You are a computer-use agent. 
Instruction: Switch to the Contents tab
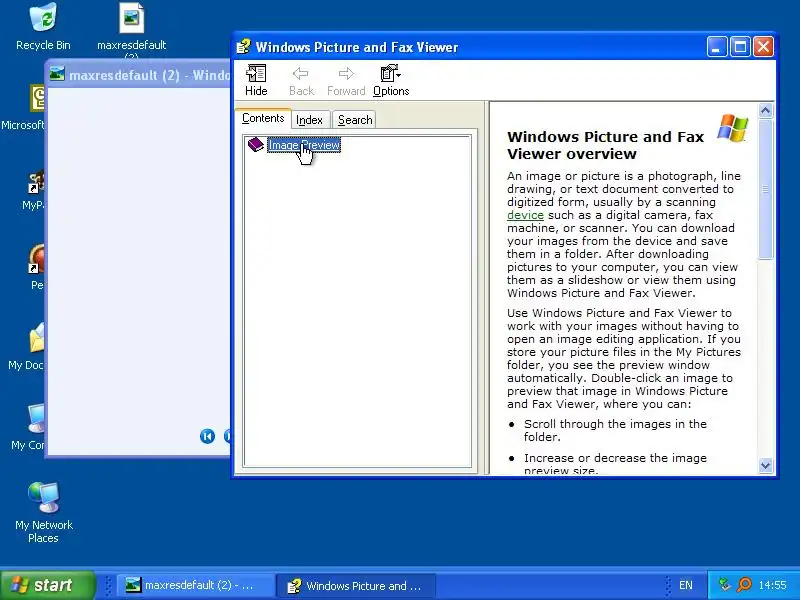pyautogui.click(x=263, y=118)
